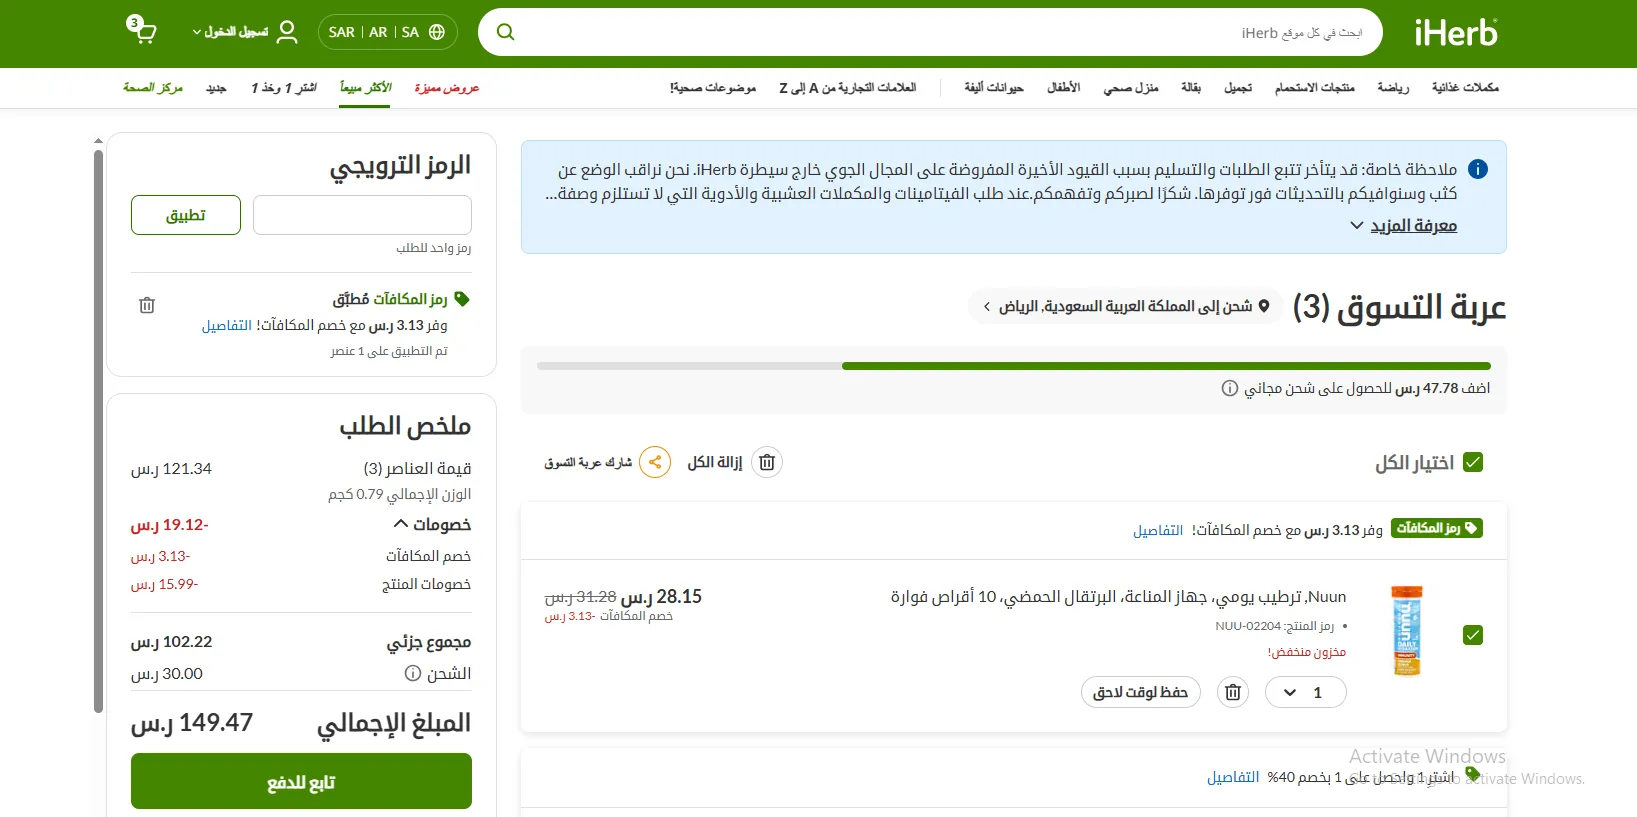The image size is (1637, 817).
Task: Open the Sports menu (رياضة)
Action: pyautogui.click(x=1393, y=88)
